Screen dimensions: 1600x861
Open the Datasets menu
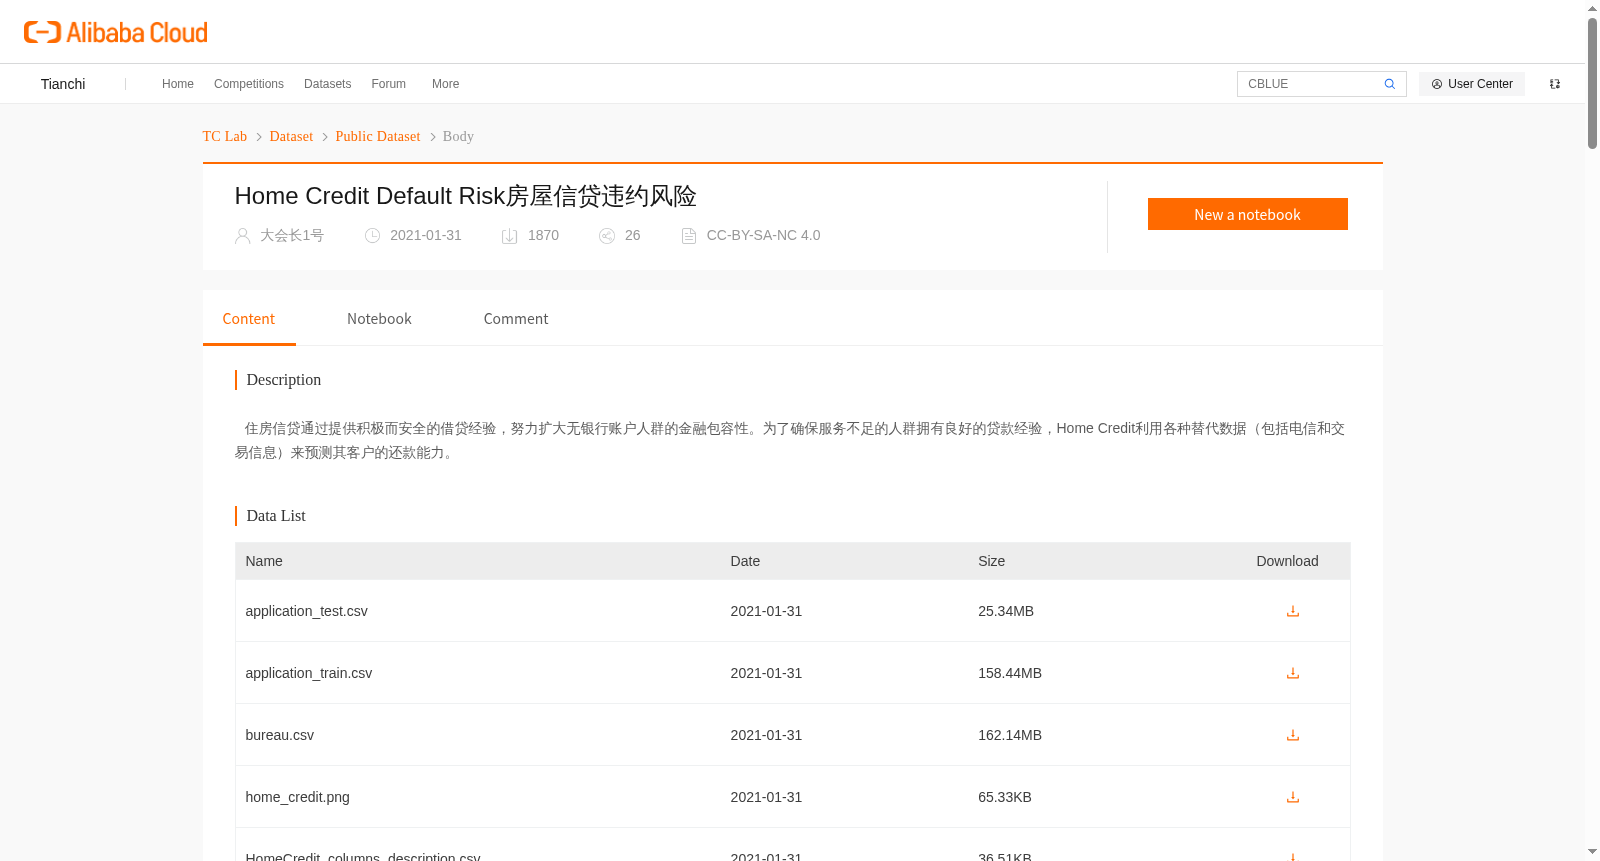(x=328, y=84)
